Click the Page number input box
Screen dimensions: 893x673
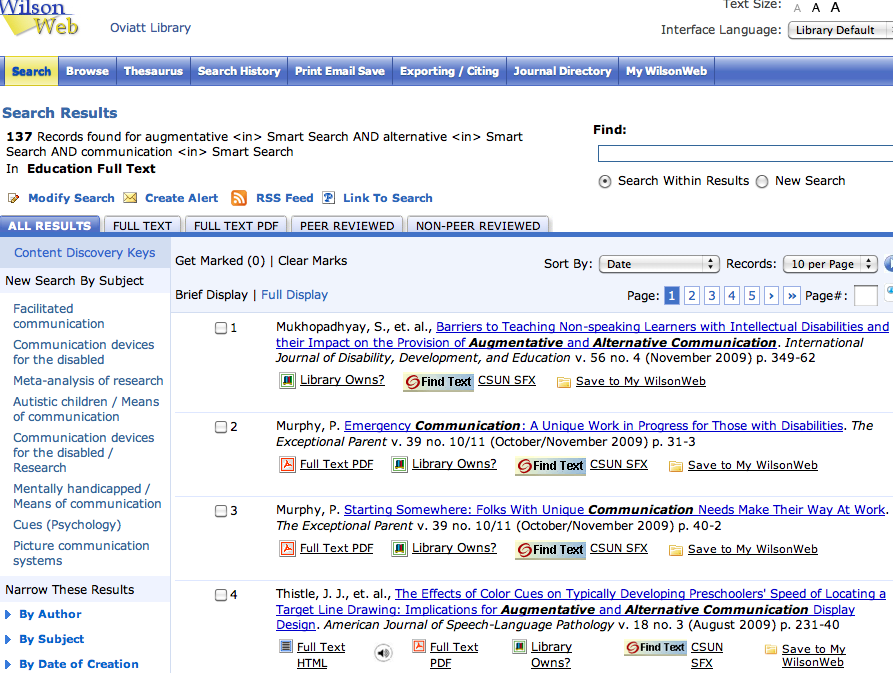(866, 296)
